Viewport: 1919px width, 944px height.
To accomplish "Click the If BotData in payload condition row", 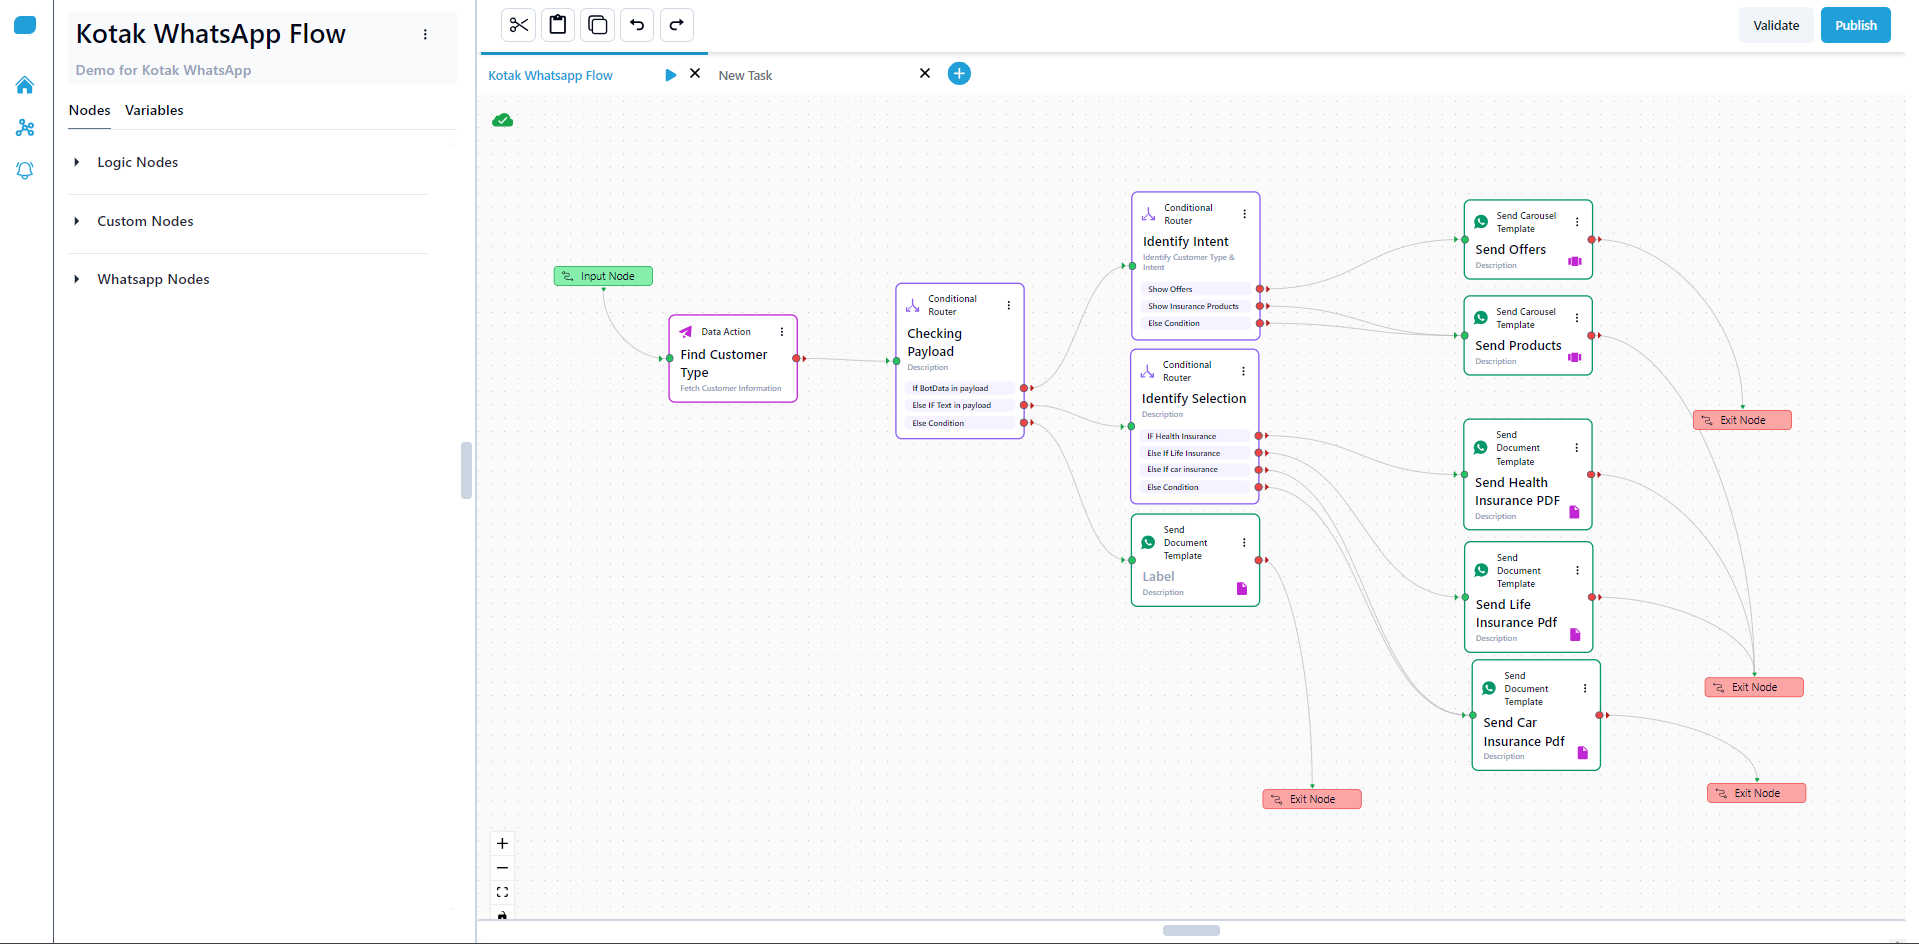I will tap(960, 388).
